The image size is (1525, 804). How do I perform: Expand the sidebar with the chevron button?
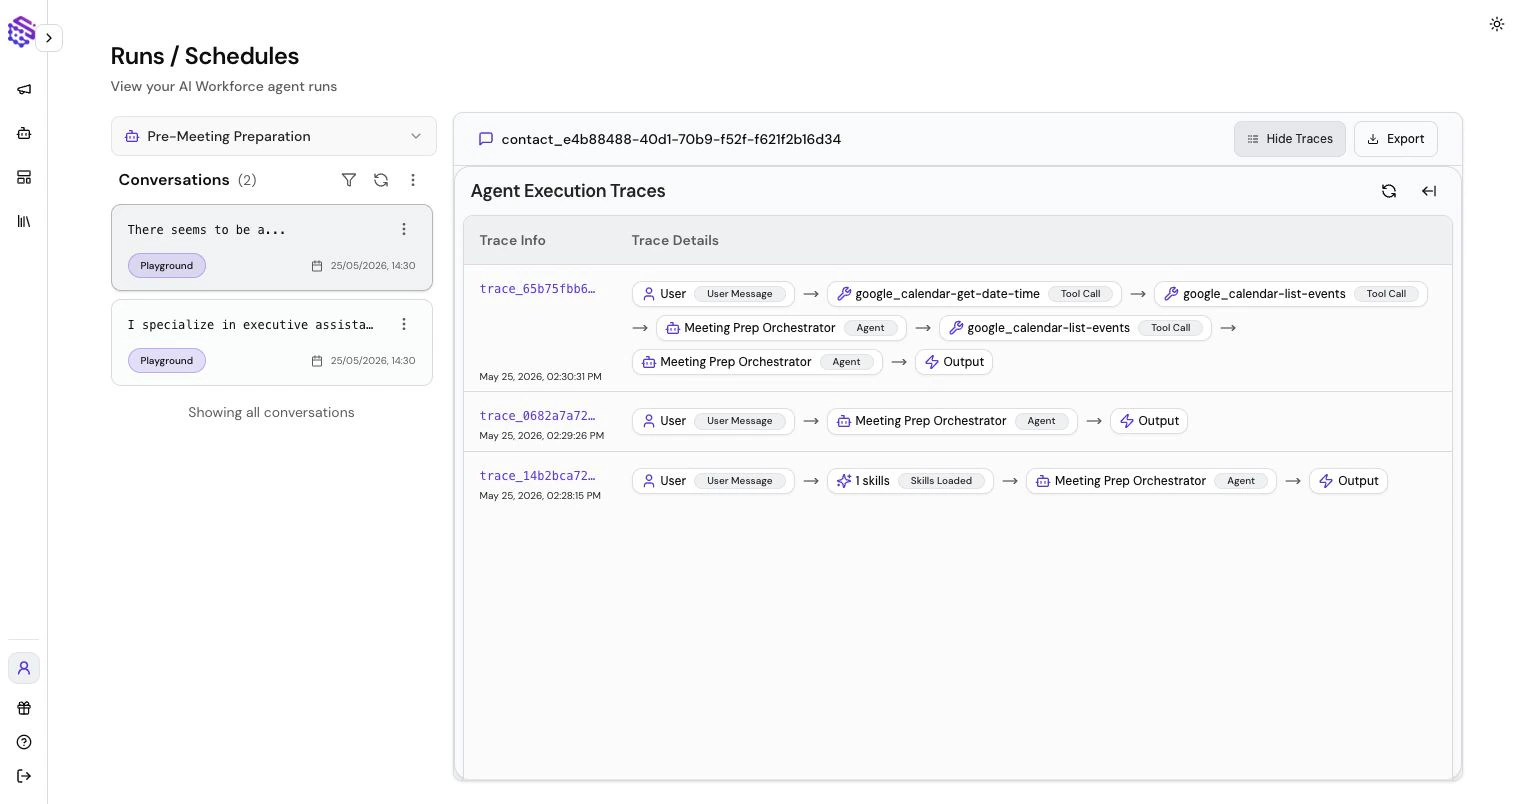click(49, 38)
